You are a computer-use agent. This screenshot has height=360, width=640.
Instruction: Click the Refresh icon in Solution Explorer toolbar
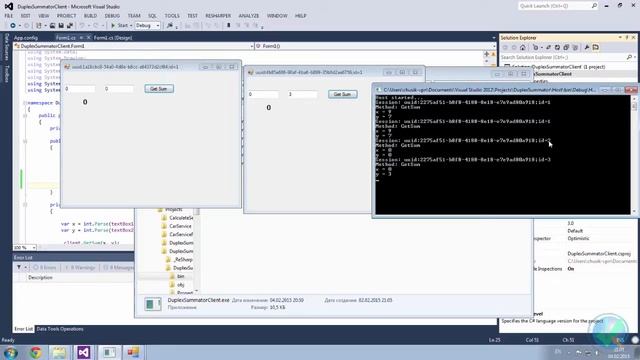(557, 47)
